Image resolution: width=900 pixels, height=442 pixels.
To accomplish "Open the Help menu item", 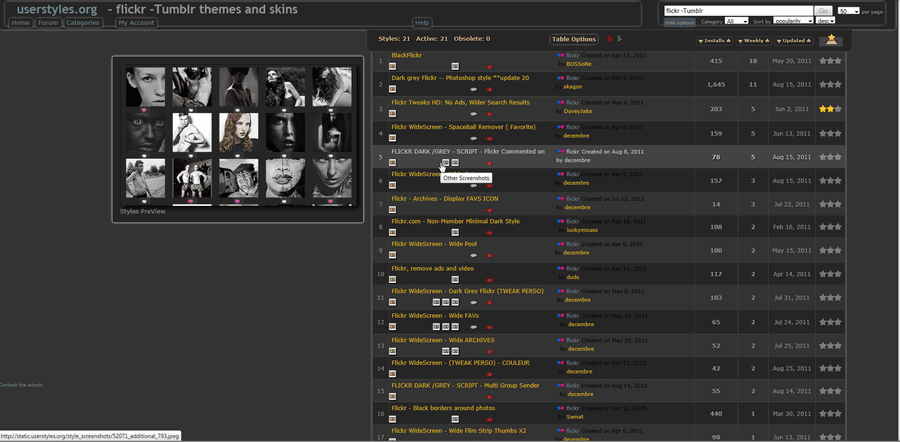I will 422,23.
